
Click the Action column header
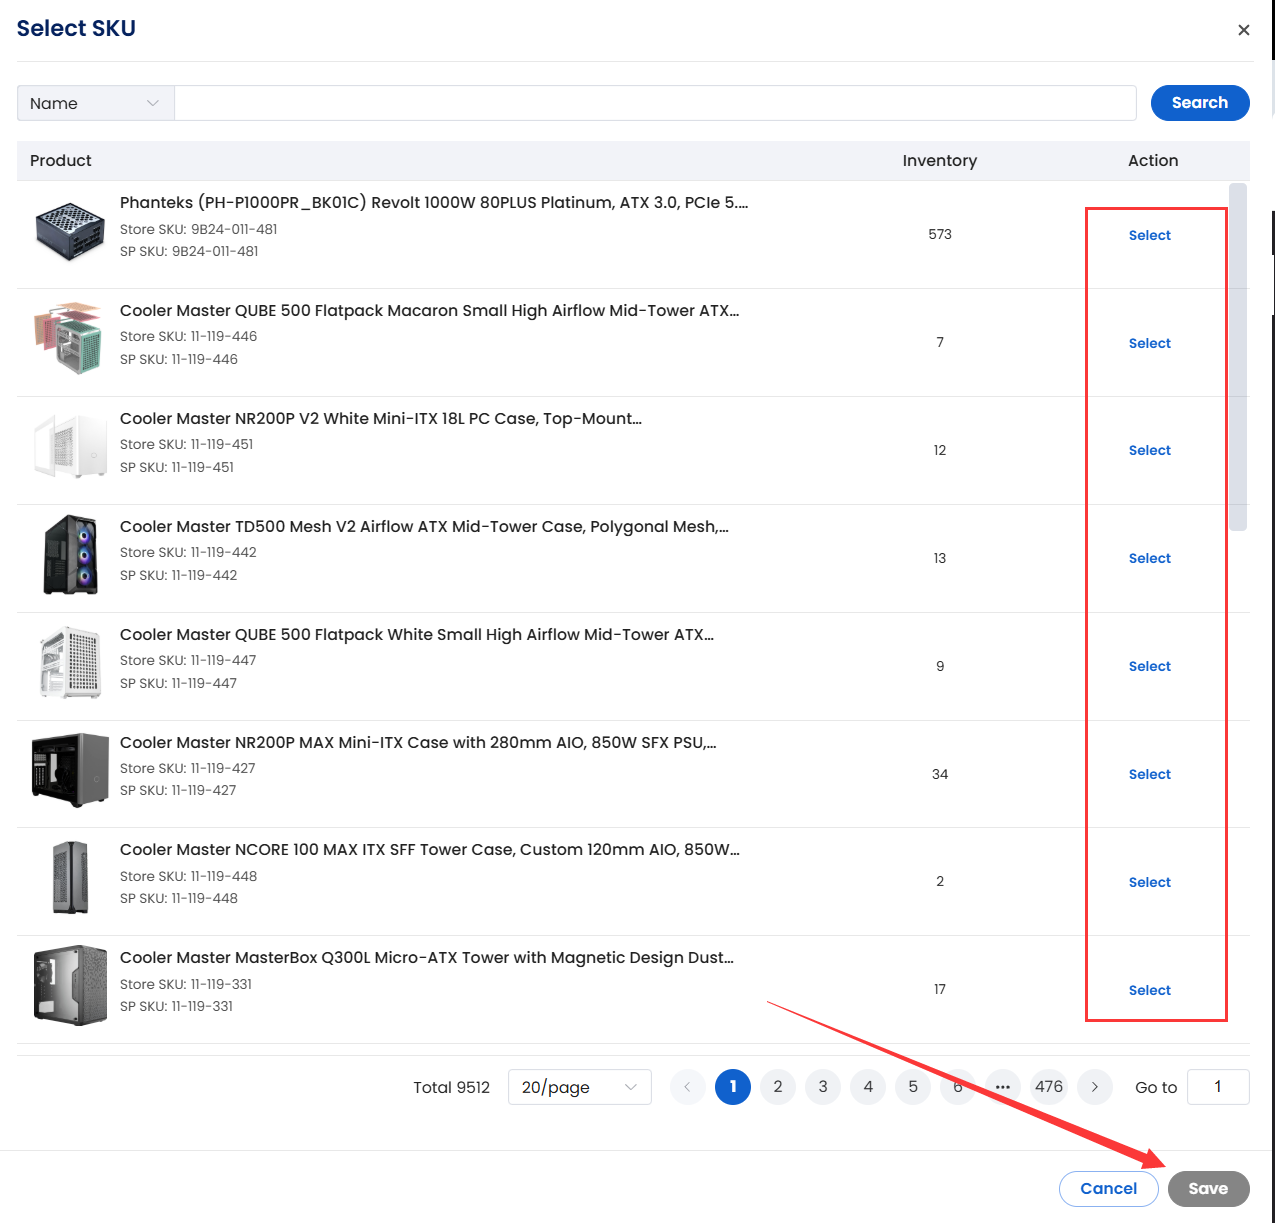pos(1153,160)
